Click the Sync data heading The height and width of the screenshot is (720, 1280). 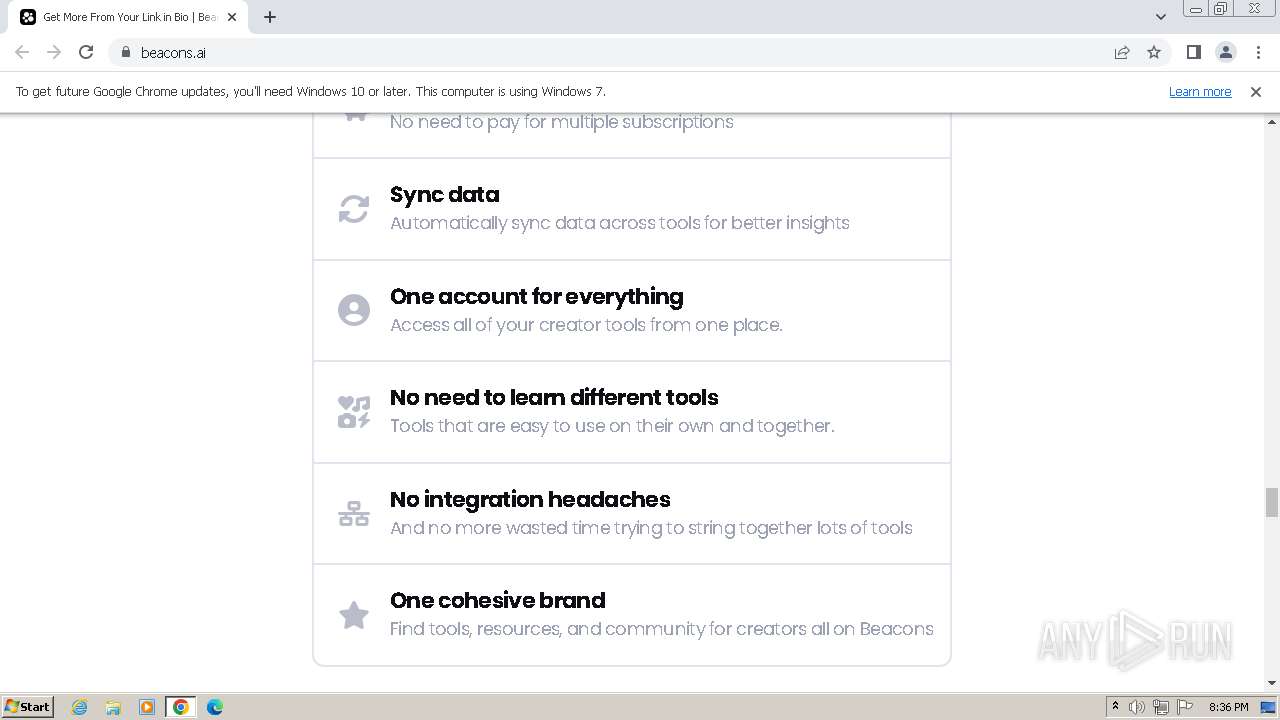[x=445, y=194]
